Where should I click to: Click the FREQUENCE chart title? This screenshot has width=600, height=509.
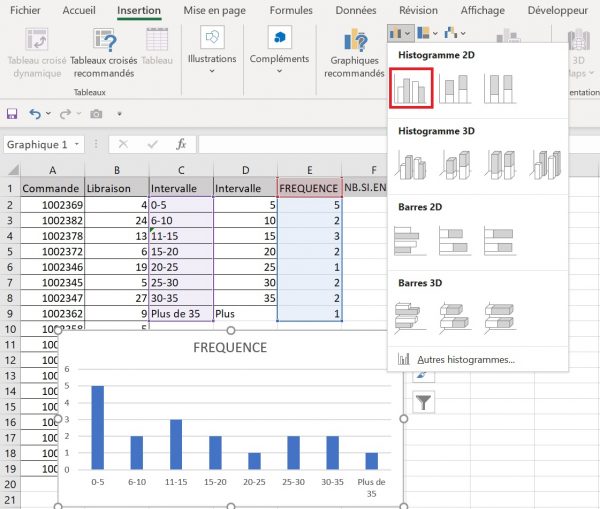231,348
